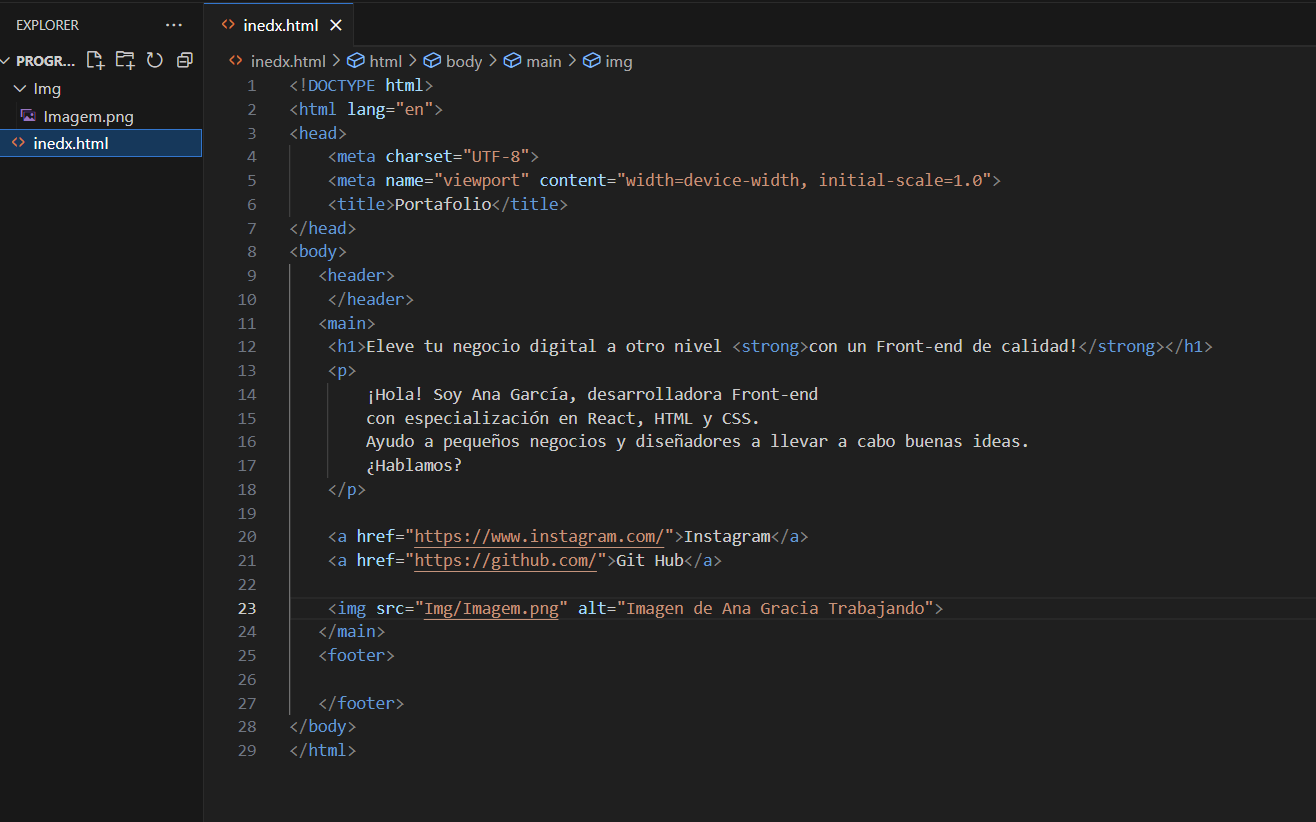Click the New Folder icon in Explorer

(x=125, y=60)
